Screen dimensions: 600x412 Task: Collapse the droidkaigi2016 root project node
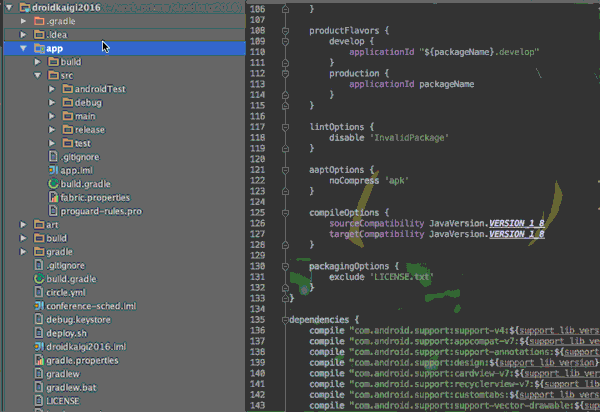[x=9, y=7]
